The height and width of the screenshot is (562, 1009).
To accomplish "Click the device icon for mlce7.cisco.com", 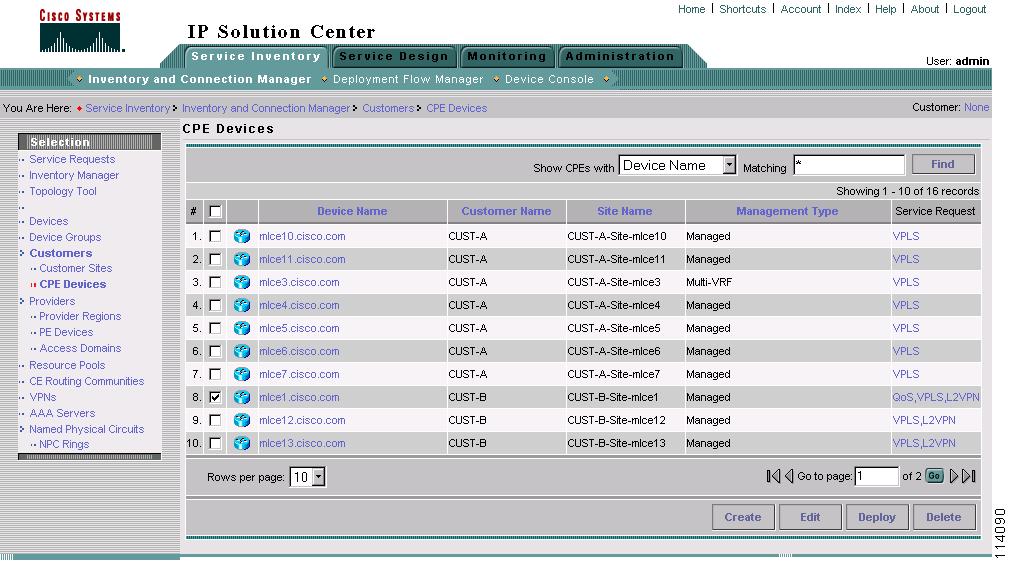I will (x=242, y=374).
